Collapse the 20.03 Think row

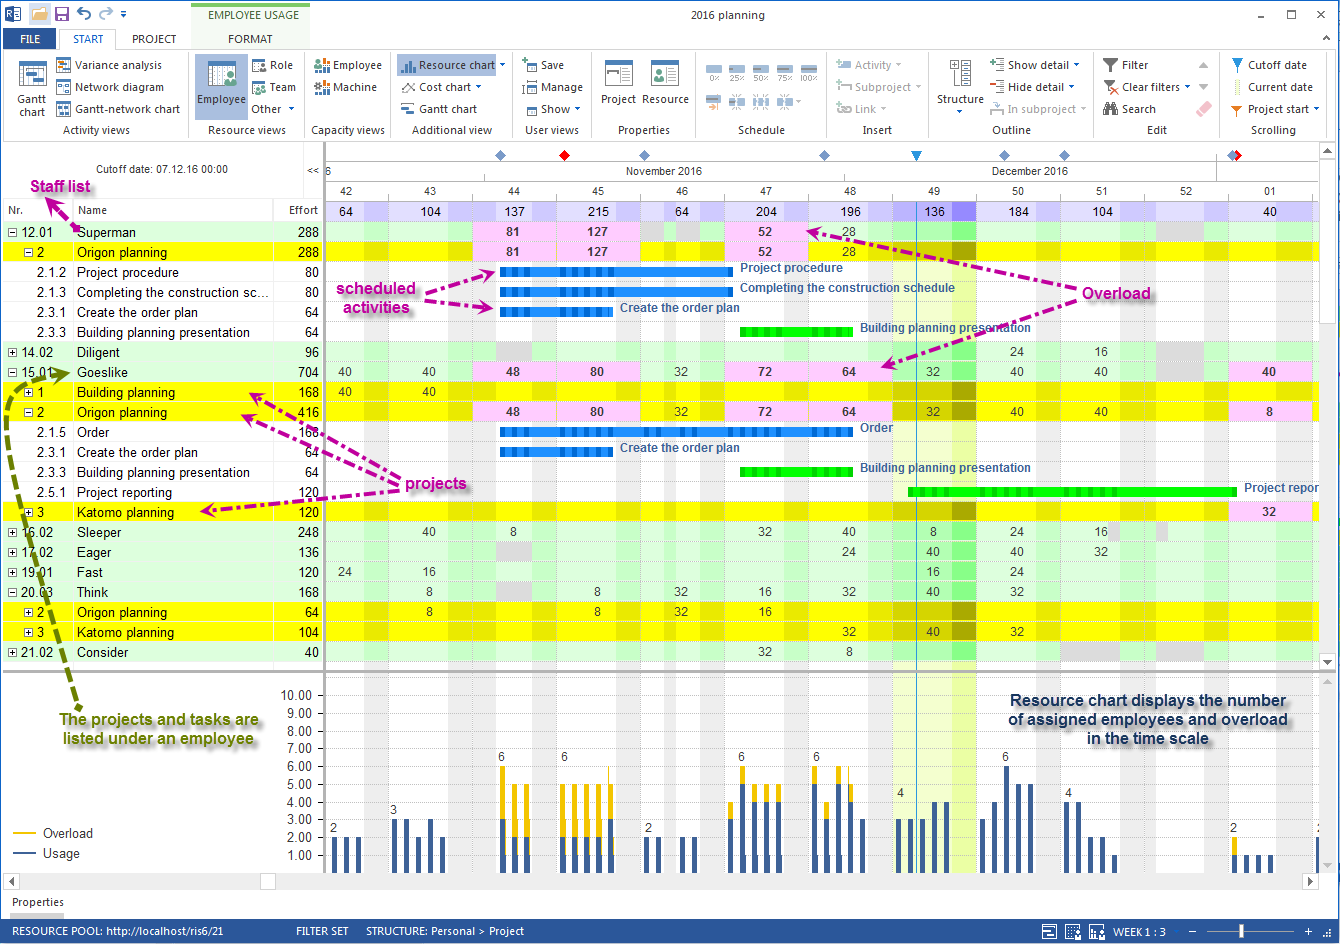tap(13, 592)
